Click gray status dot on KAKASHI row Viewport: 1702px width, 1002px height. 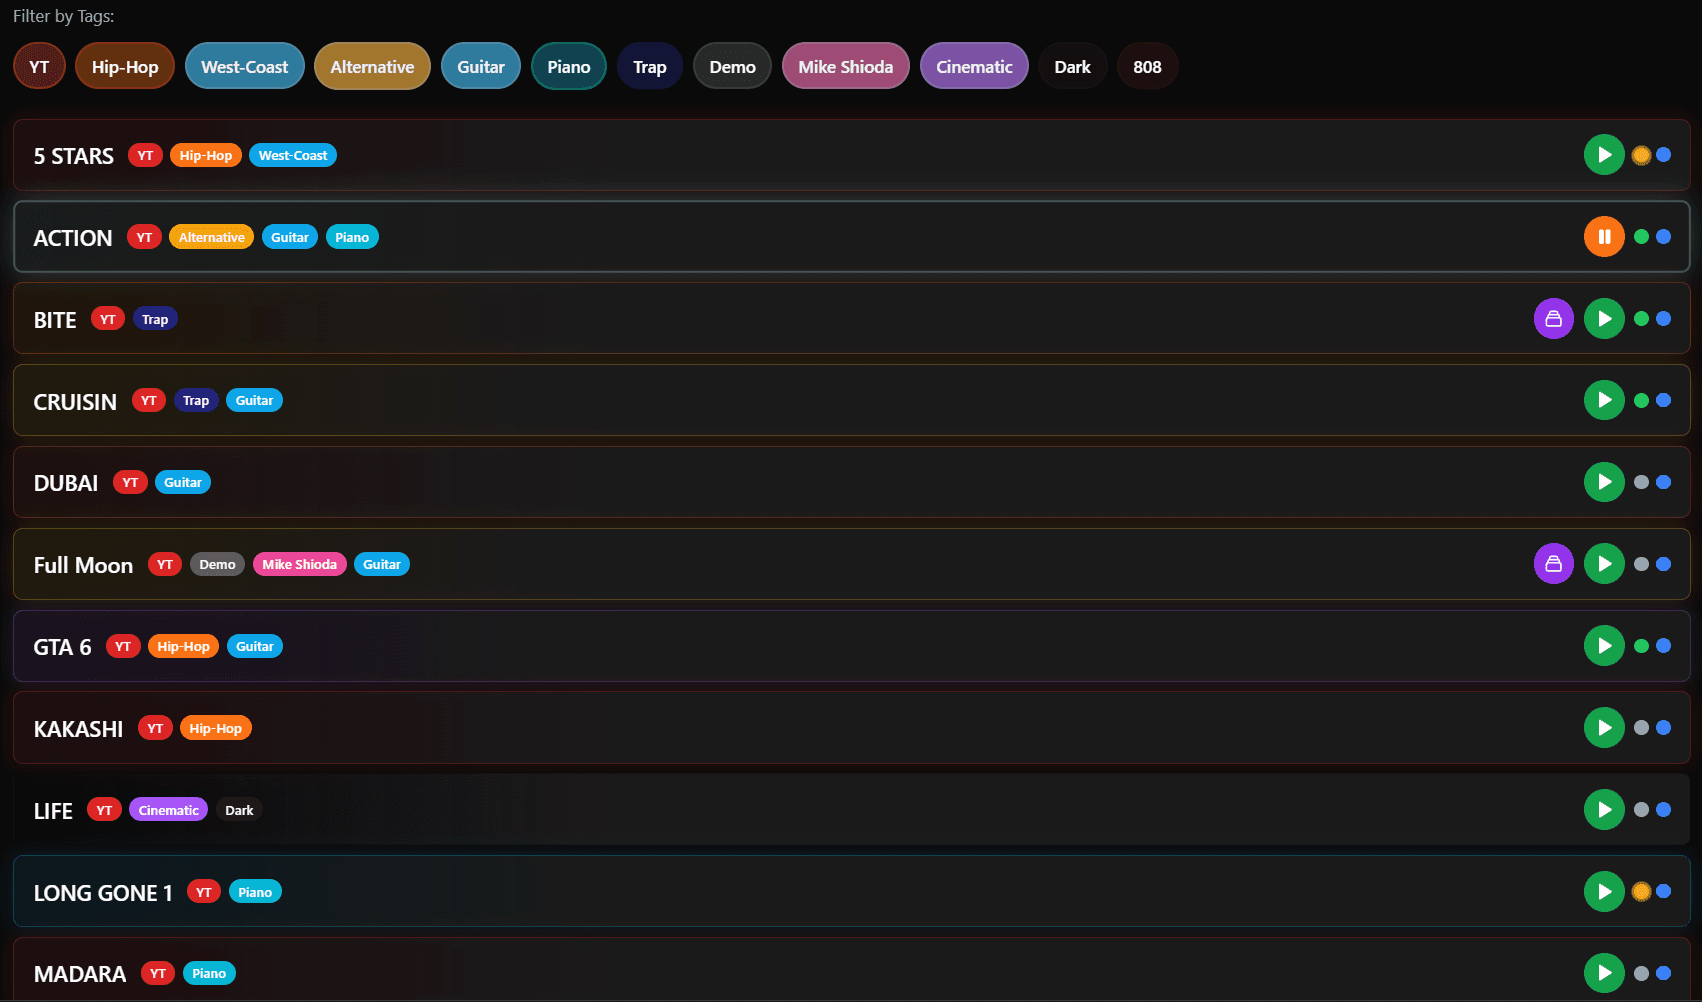(x=1641, y=728)
